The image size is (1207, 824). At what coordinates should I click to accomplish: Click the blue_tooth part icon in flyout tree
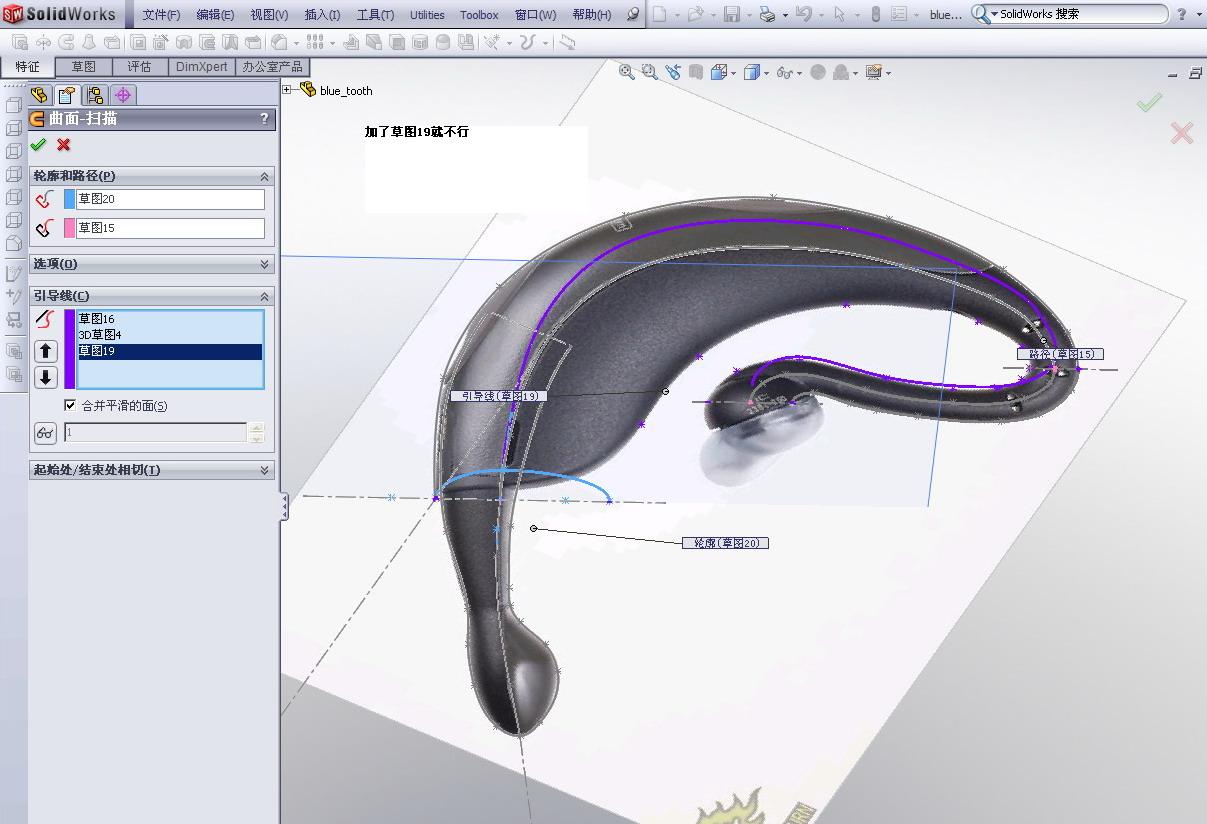click(x=307, y=90)
